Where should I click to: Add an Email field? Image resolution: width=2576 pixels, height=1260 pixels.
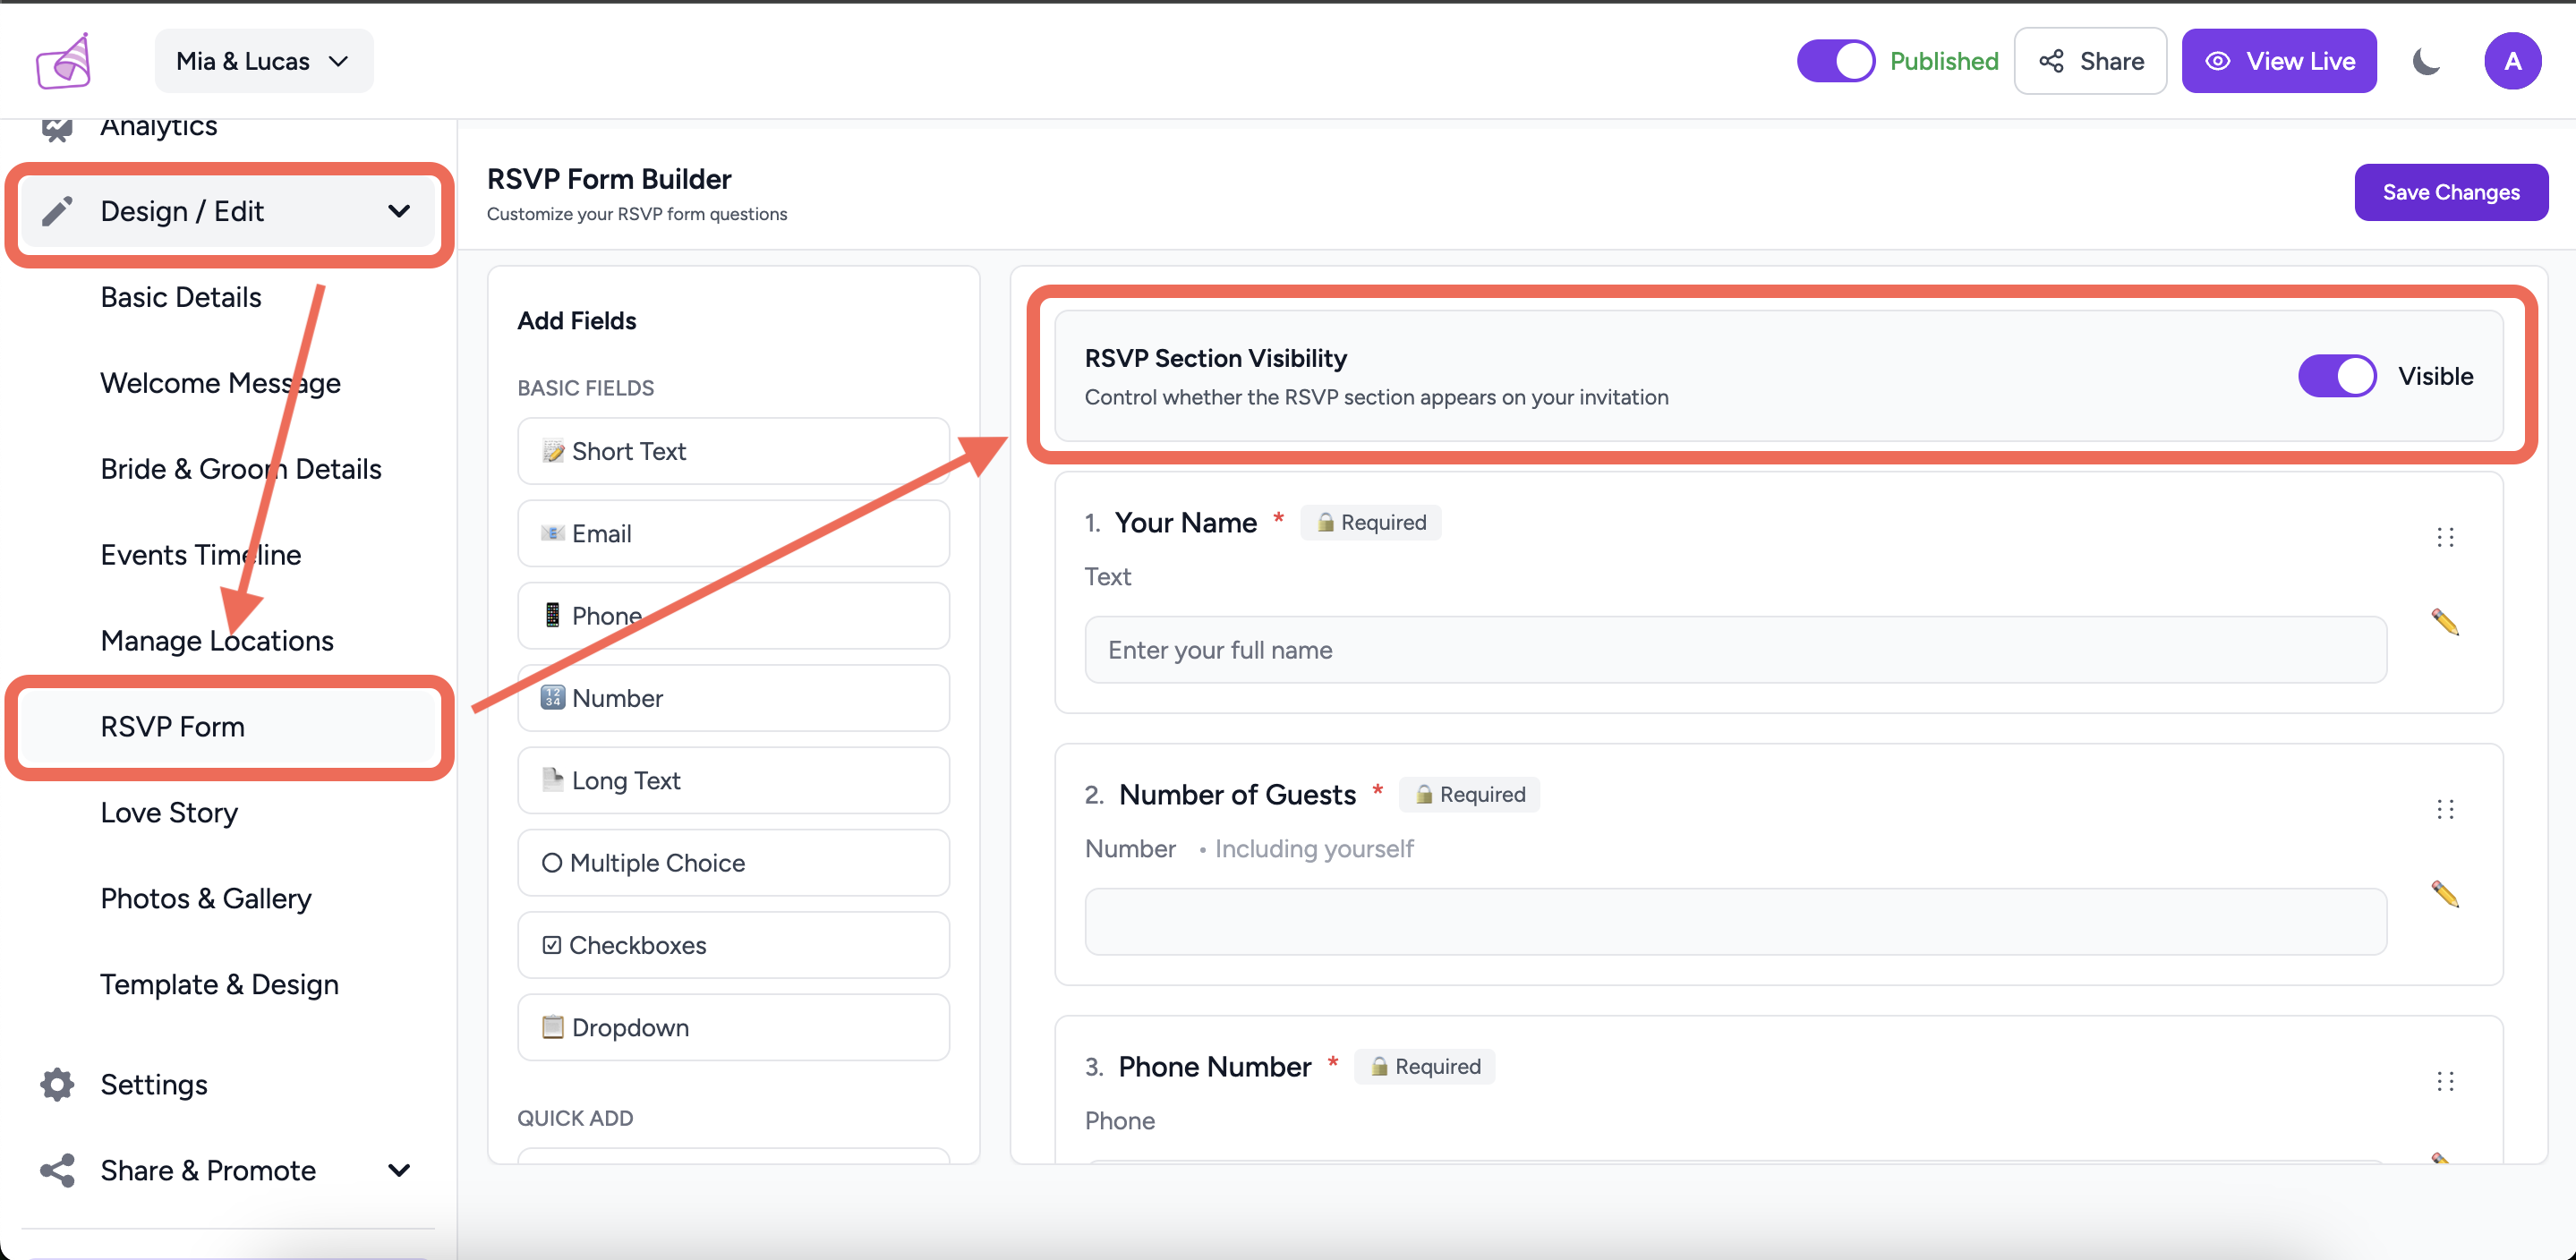tap(733, 533)
